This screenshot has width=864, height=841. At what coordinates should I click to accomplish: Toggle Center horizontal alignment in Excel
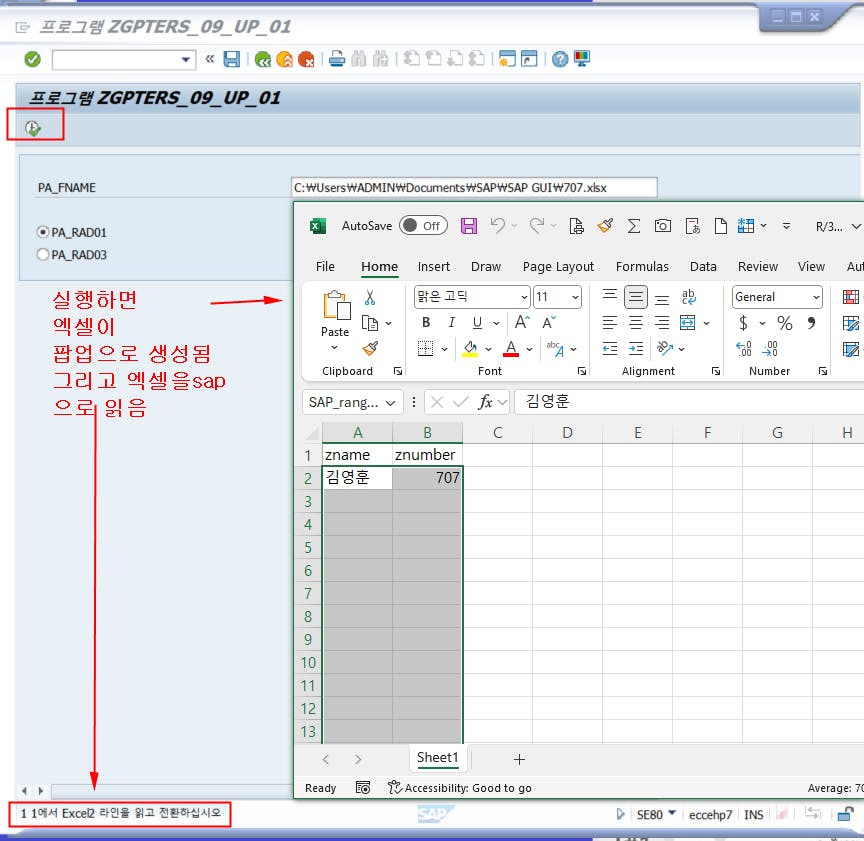point(636,322)
